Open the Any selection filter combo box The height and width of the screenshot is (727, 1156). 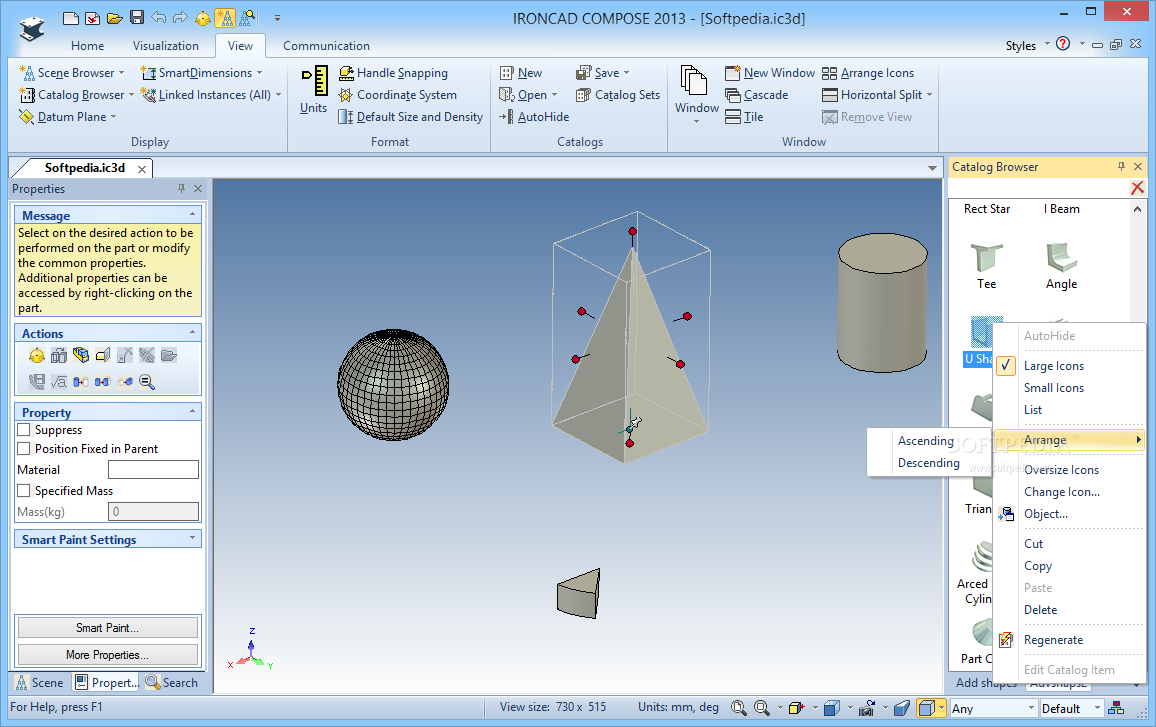click(x=993, y=709)
